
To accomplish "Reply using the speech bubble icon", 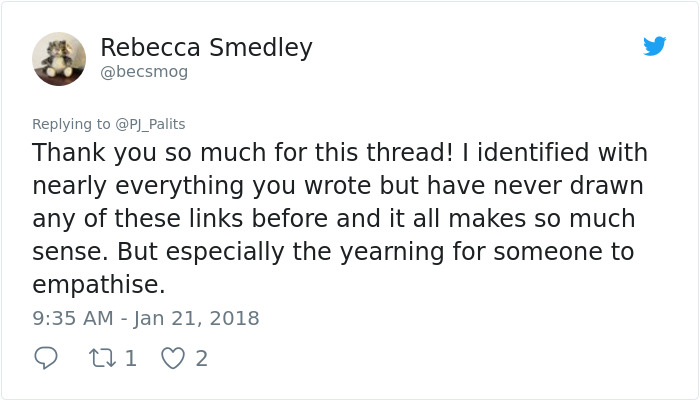I will pyautogui.click(x=46, y=358).
